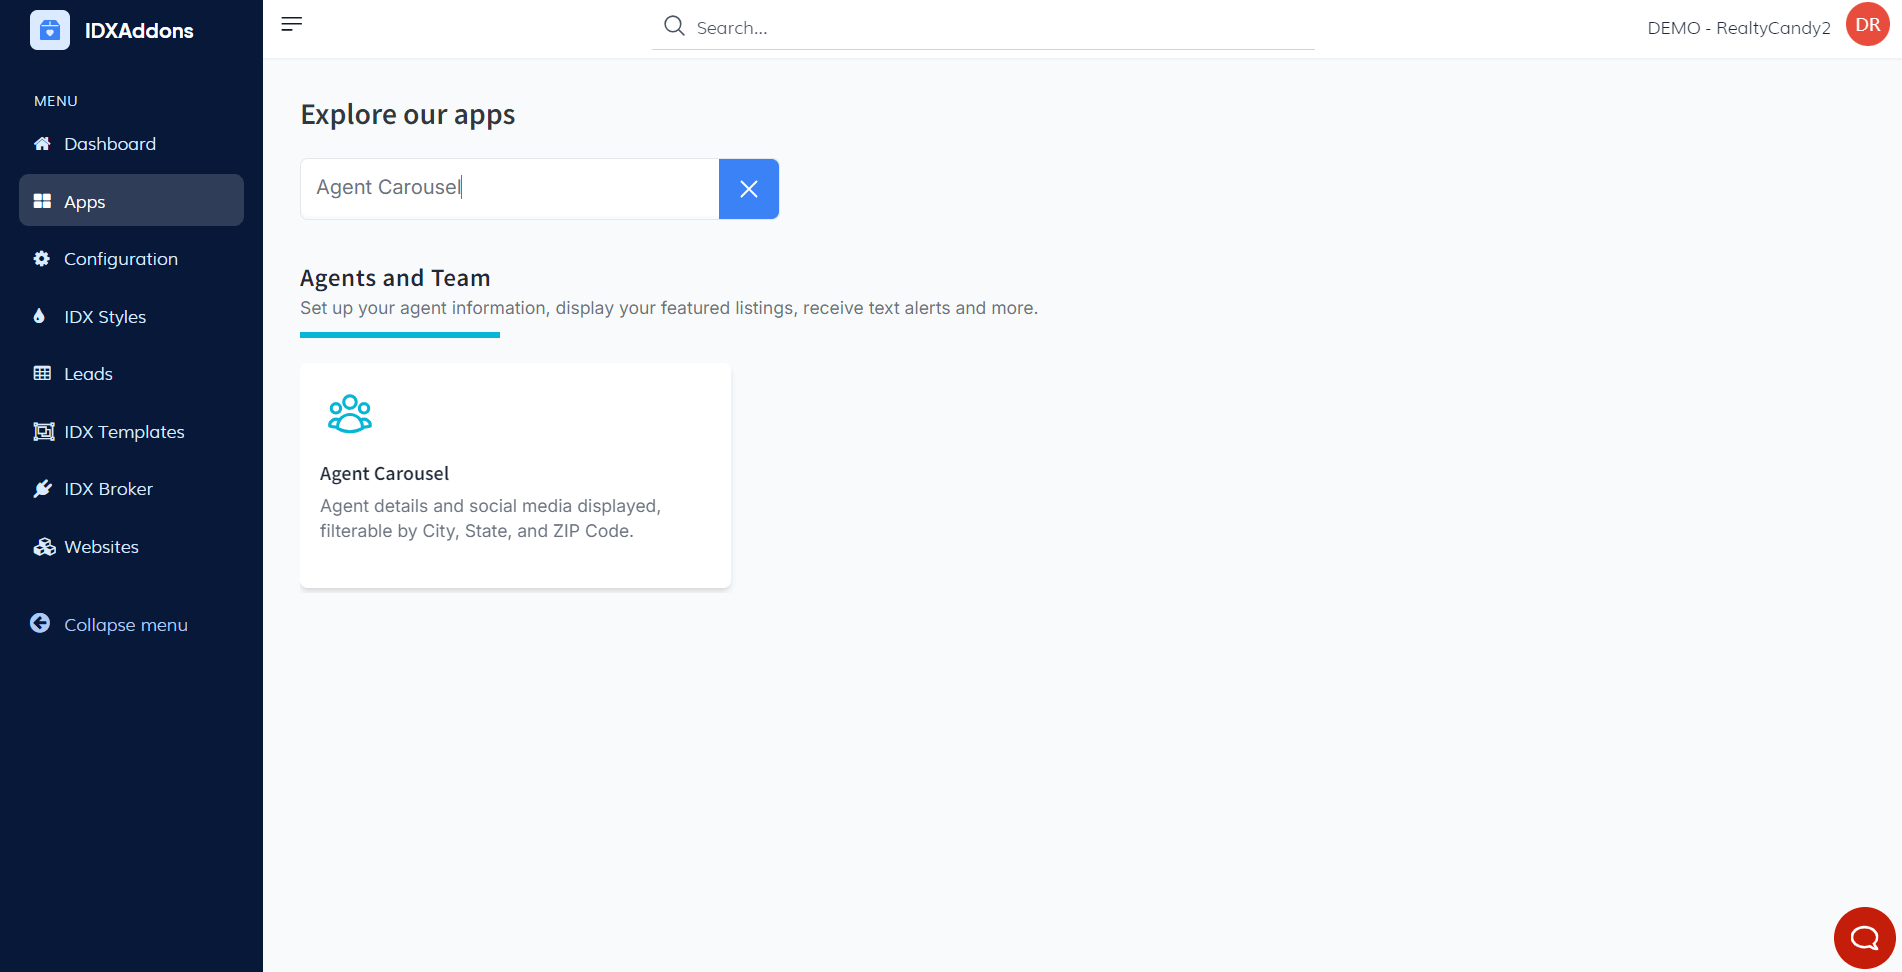Screen dimensions: 1902x972
Task: Open the DR user avatar menu
Action: click(1867, 25)
